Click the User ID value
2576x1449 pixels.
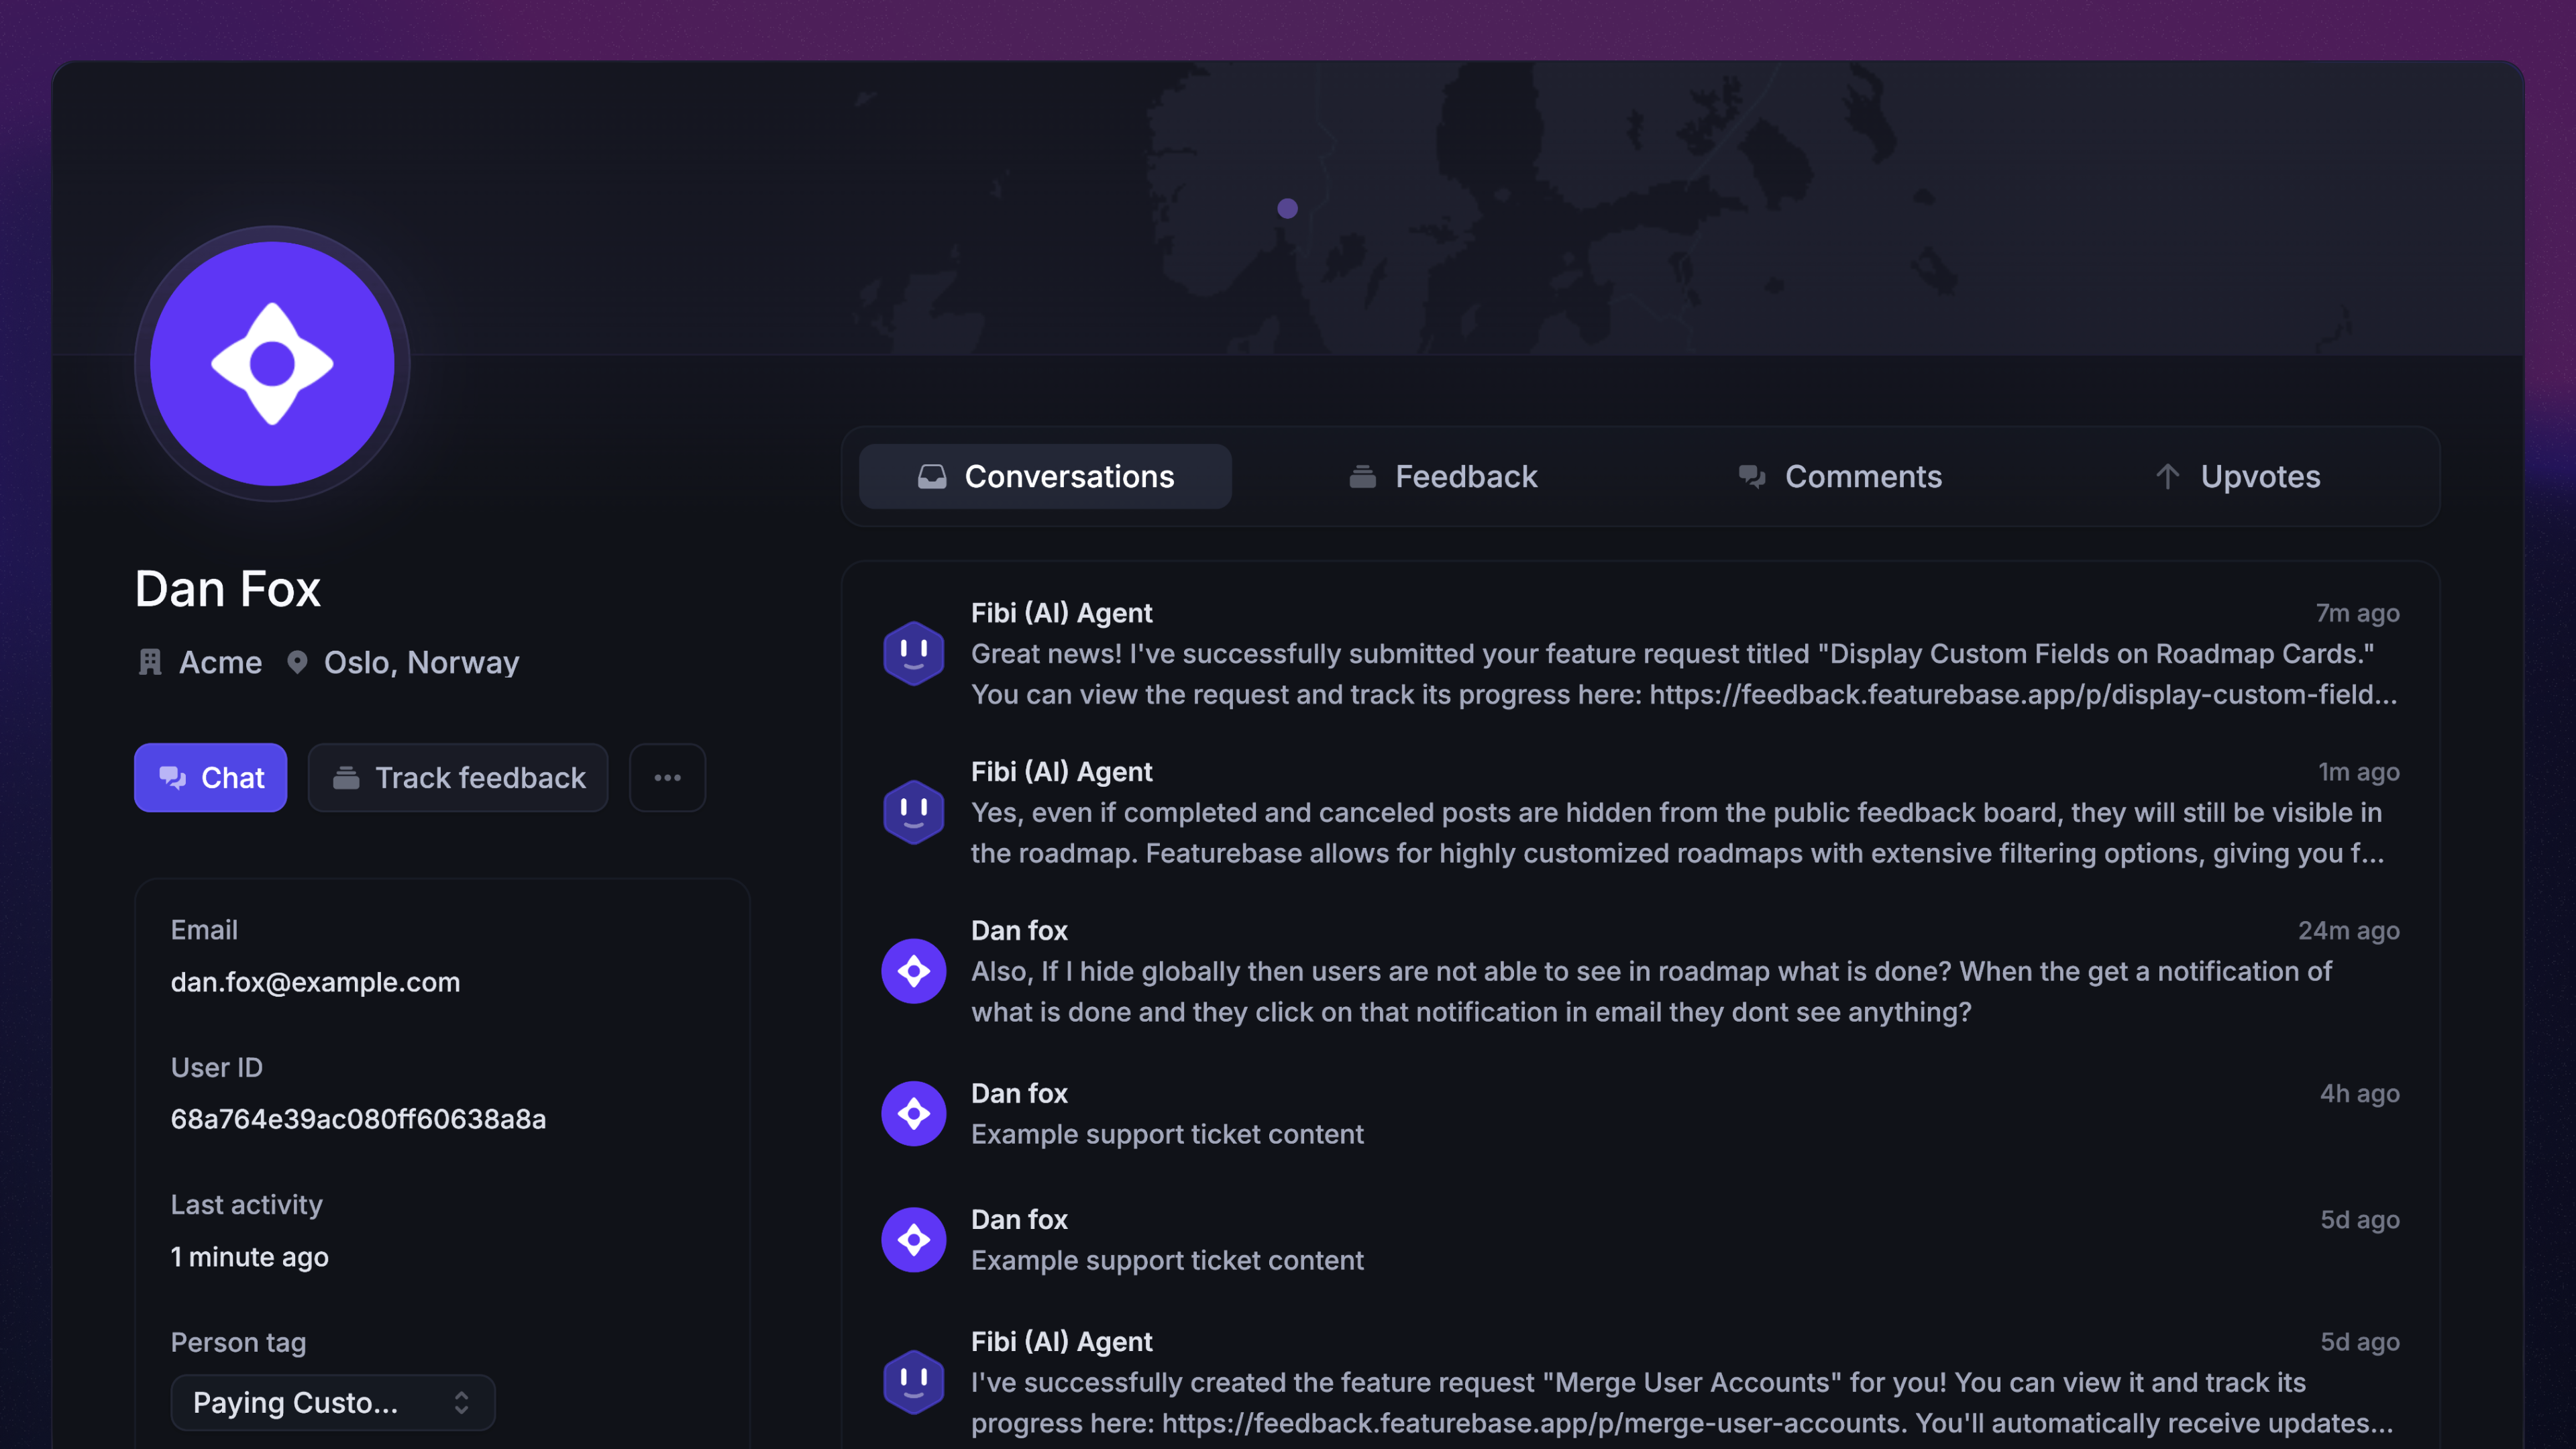358,1119
